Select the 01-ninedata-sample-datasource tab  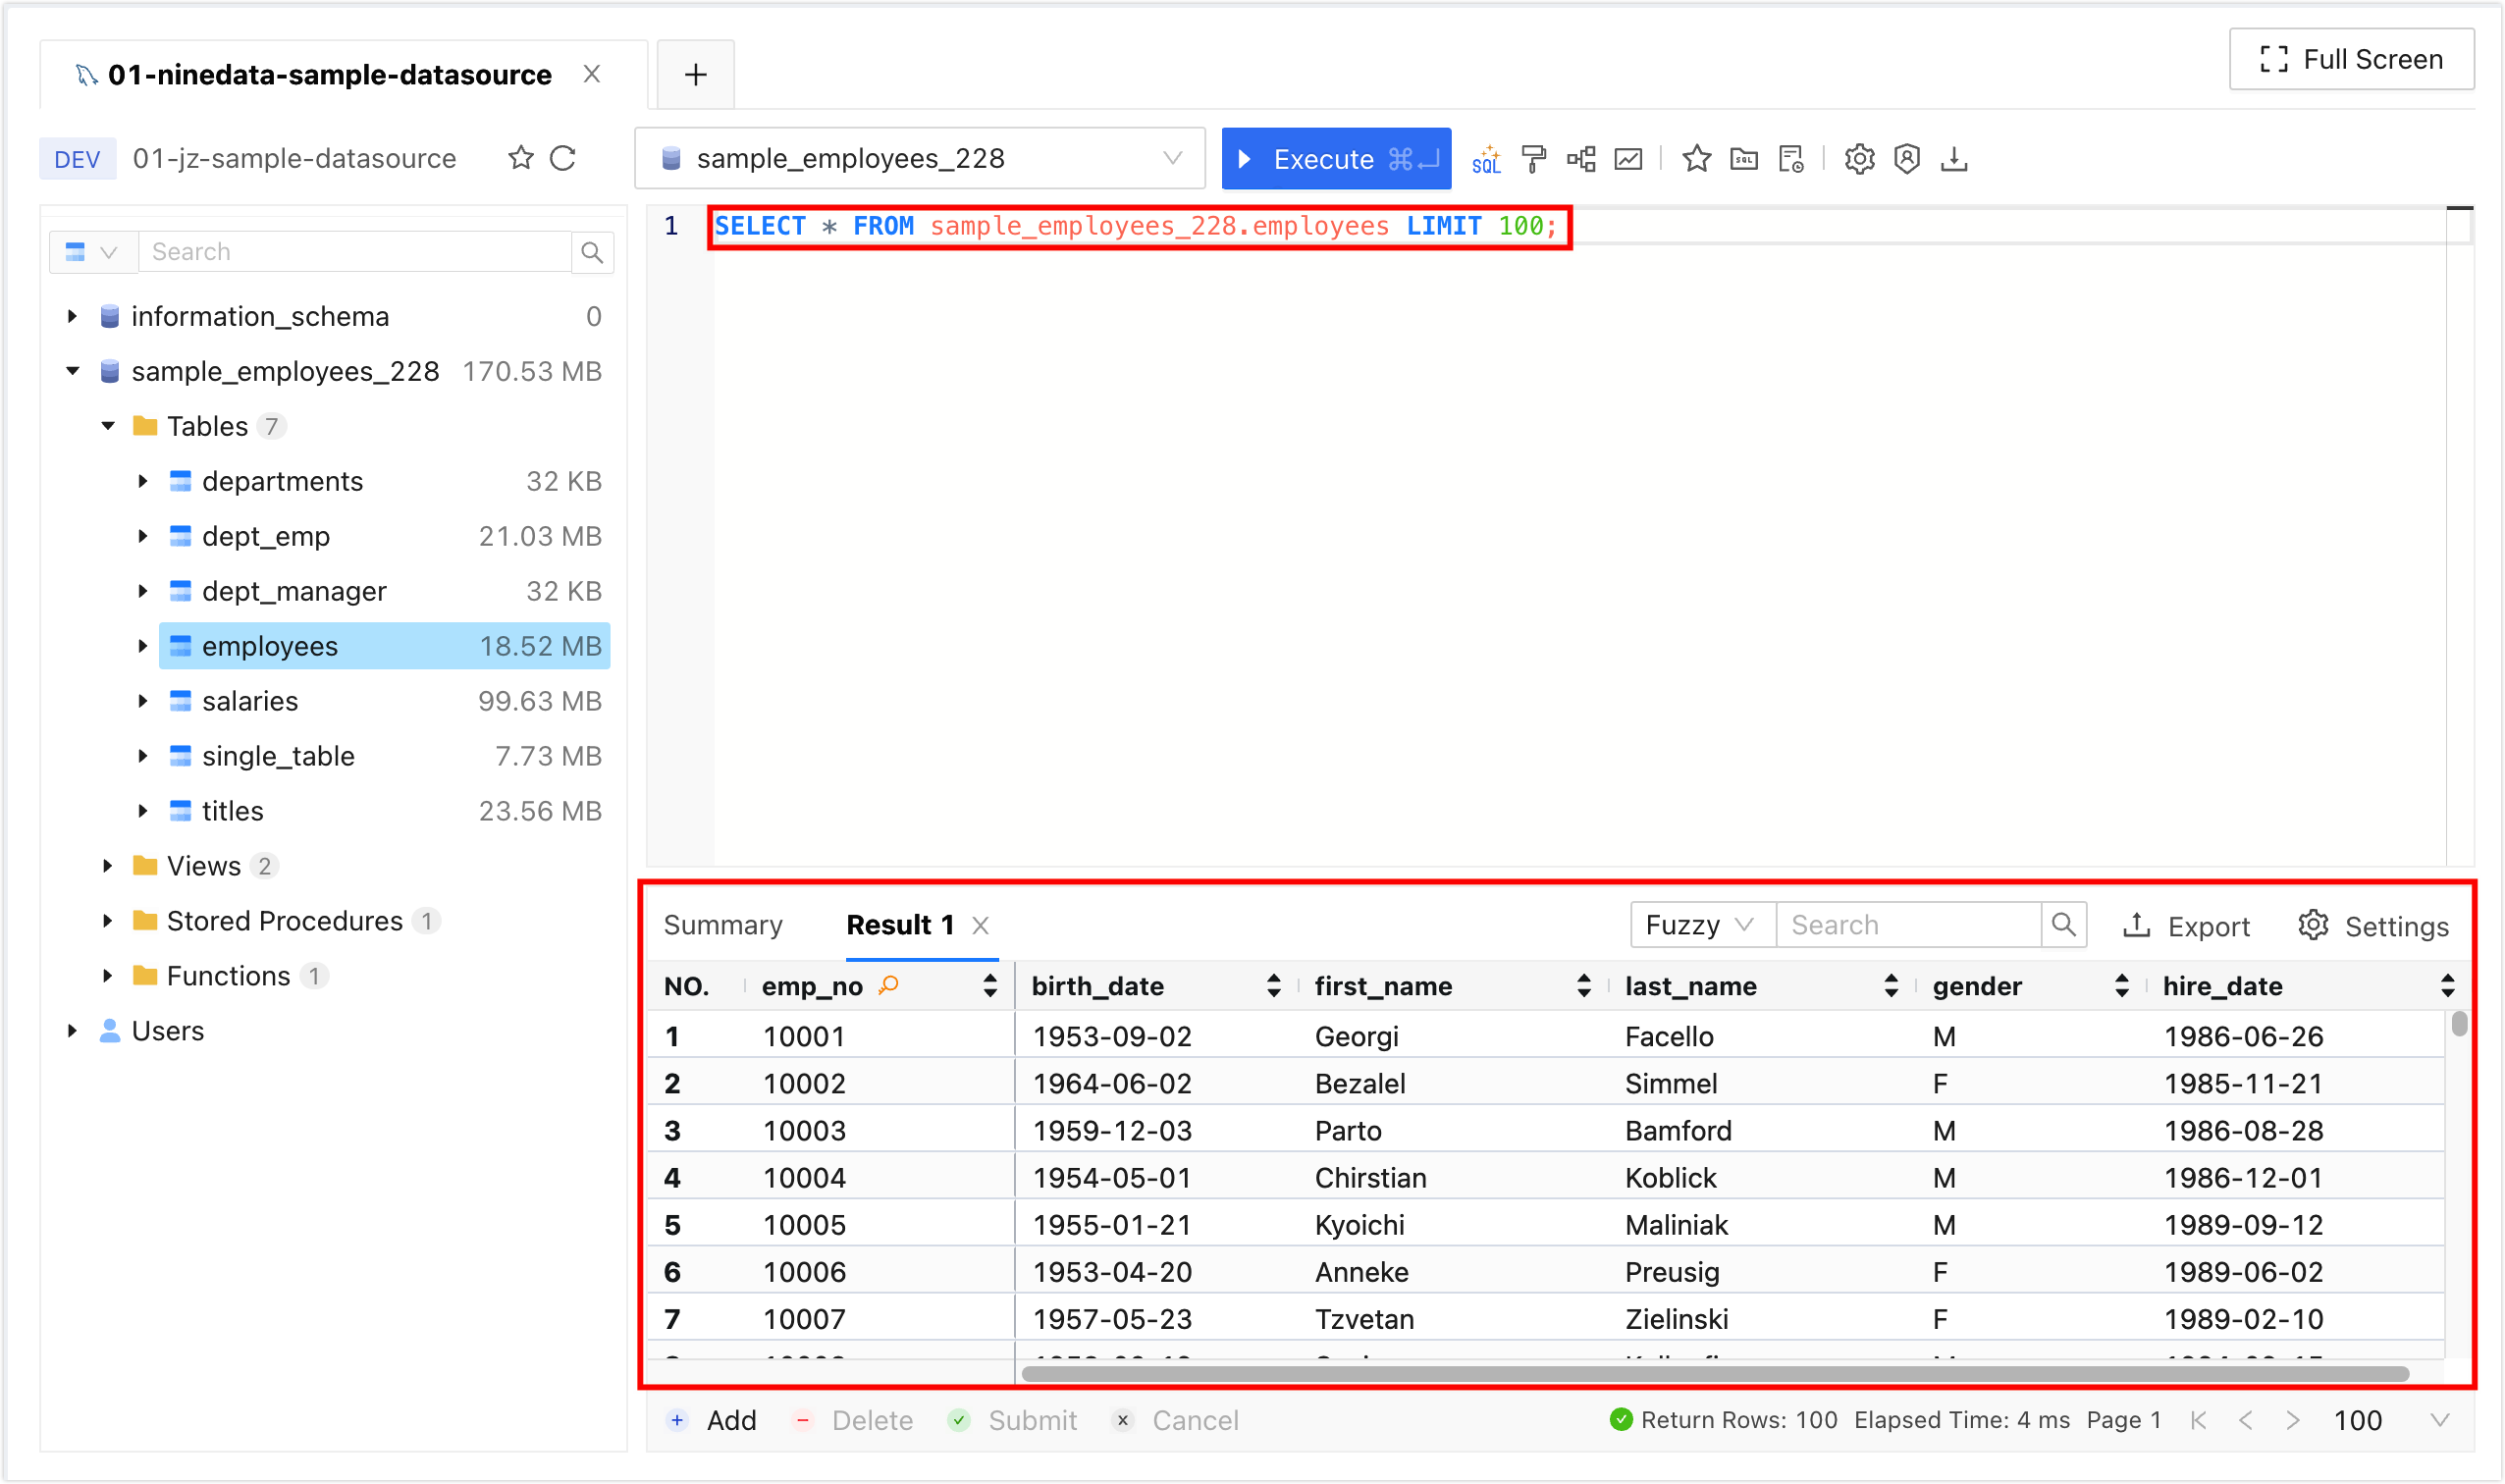329,75
